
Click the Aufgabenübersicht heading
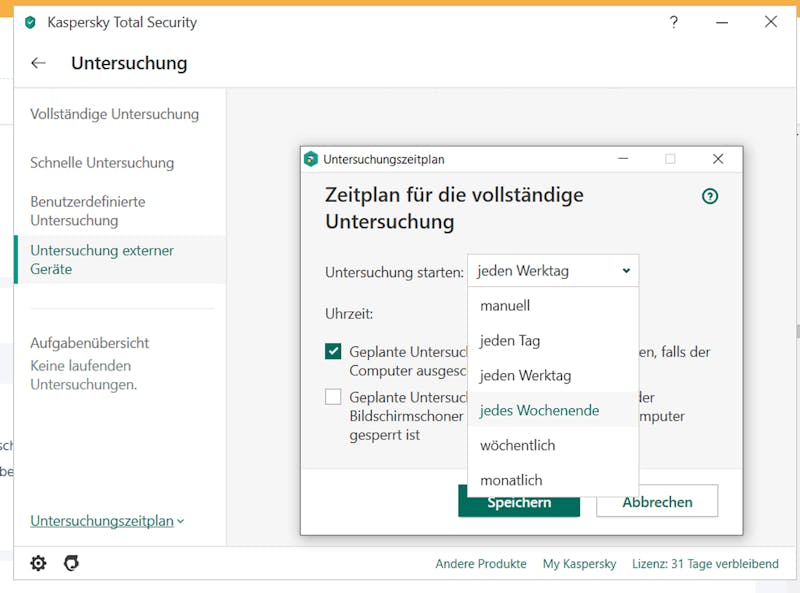(90, 343)
